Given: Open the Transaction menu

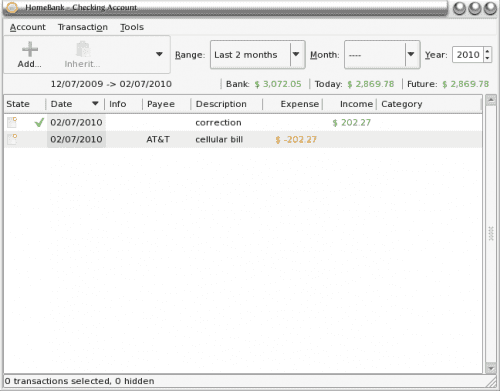Looking at the screenshot, I should click(83, 27).
